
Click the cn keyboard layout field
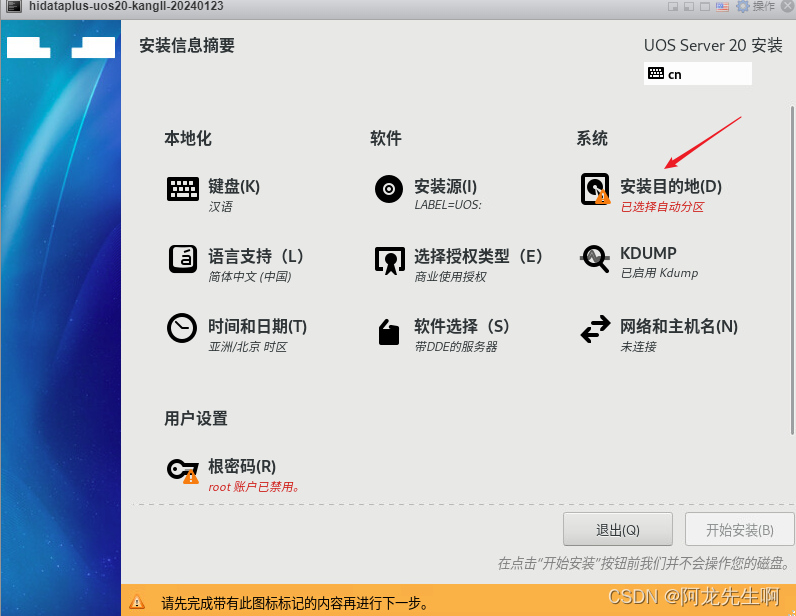[x=698, y=74]
